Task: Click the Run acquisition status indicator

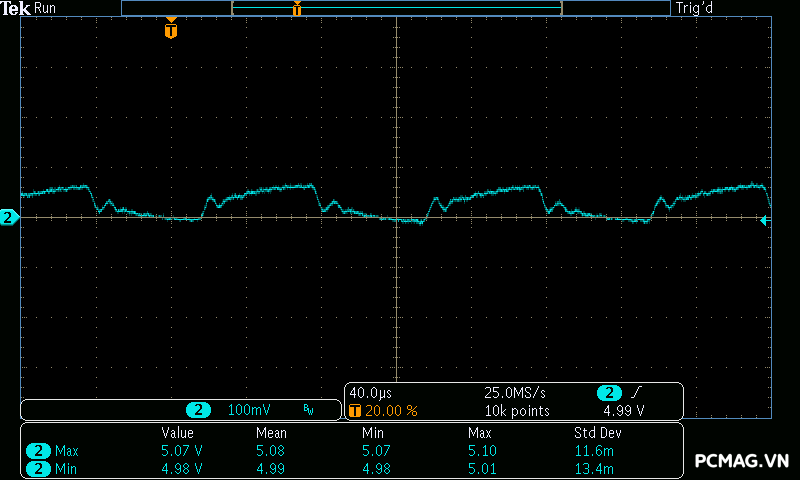Action: point(45,8)
